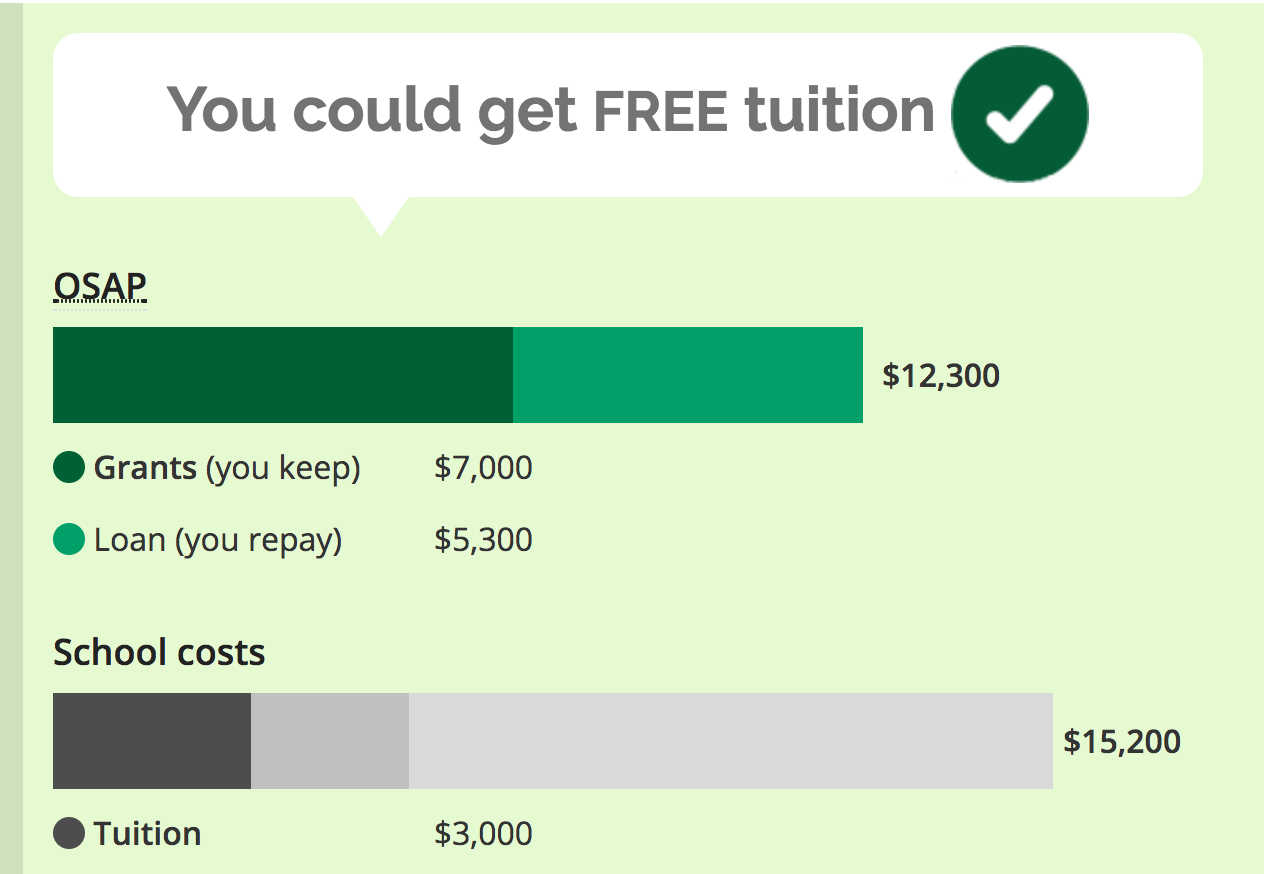The width and height of the screenshot is (1264, 874).
Task: Click the $12,300 OSAP total
Action: 941,376
